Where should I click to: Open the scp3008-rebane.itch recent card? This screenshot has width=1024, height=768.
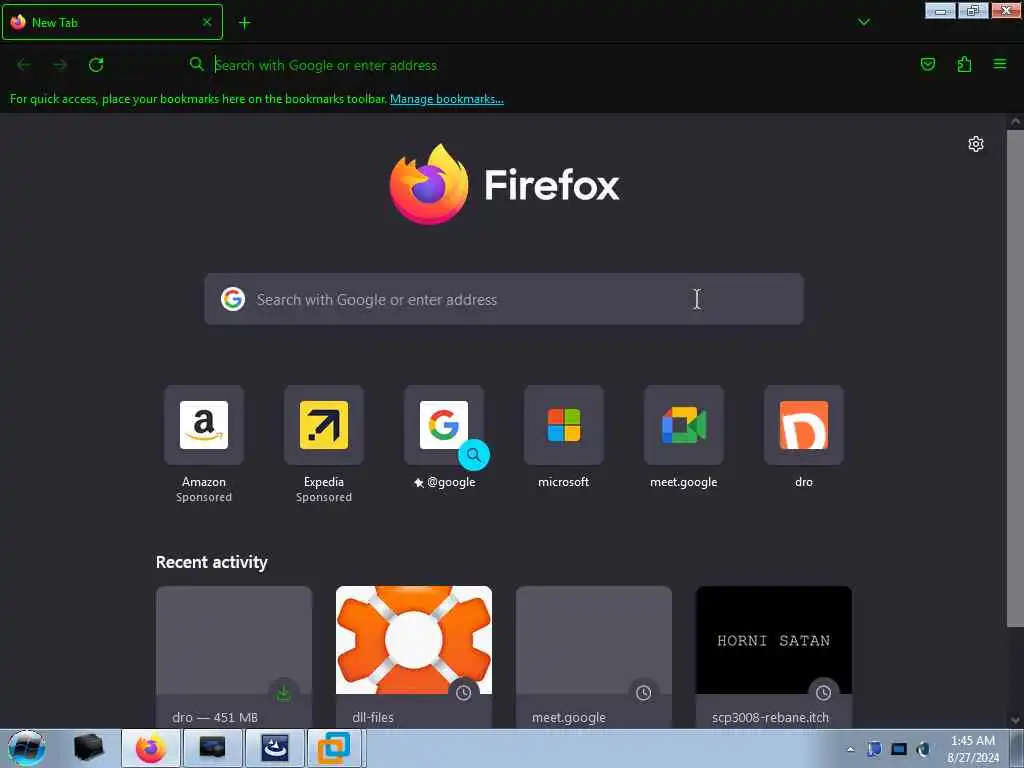click(774, 657)
